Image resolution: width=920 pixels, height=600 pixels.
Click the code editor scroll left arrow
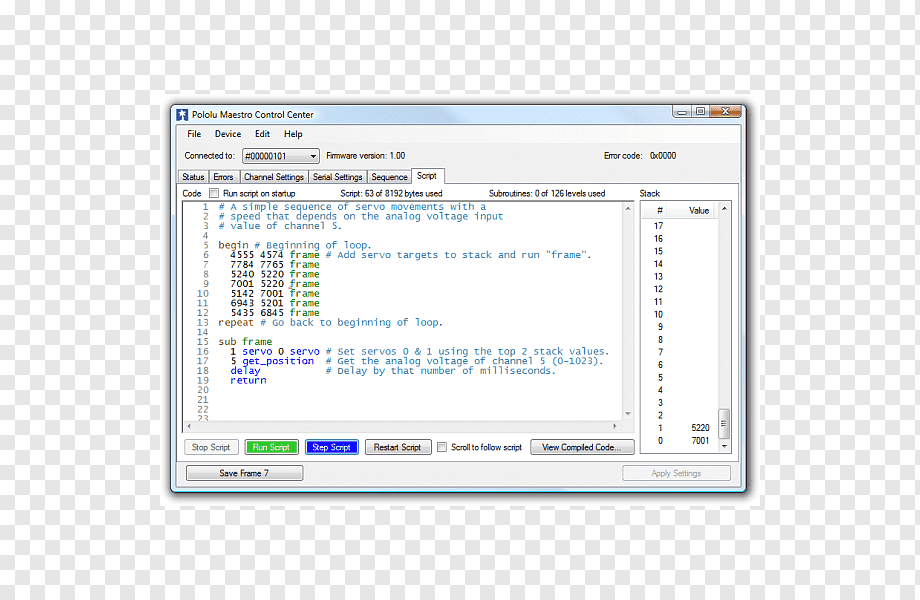(189, 426)
